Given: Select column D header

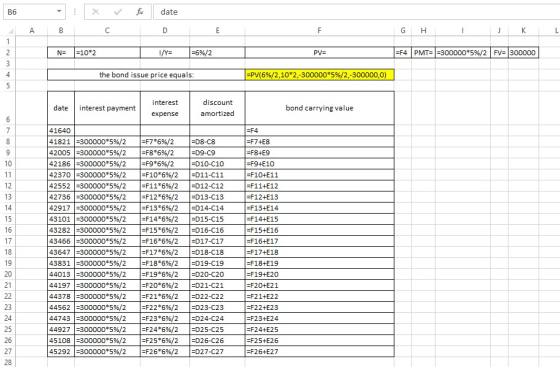Looking at the screenshot, I should pyautogui.click(x=165, y=31).
